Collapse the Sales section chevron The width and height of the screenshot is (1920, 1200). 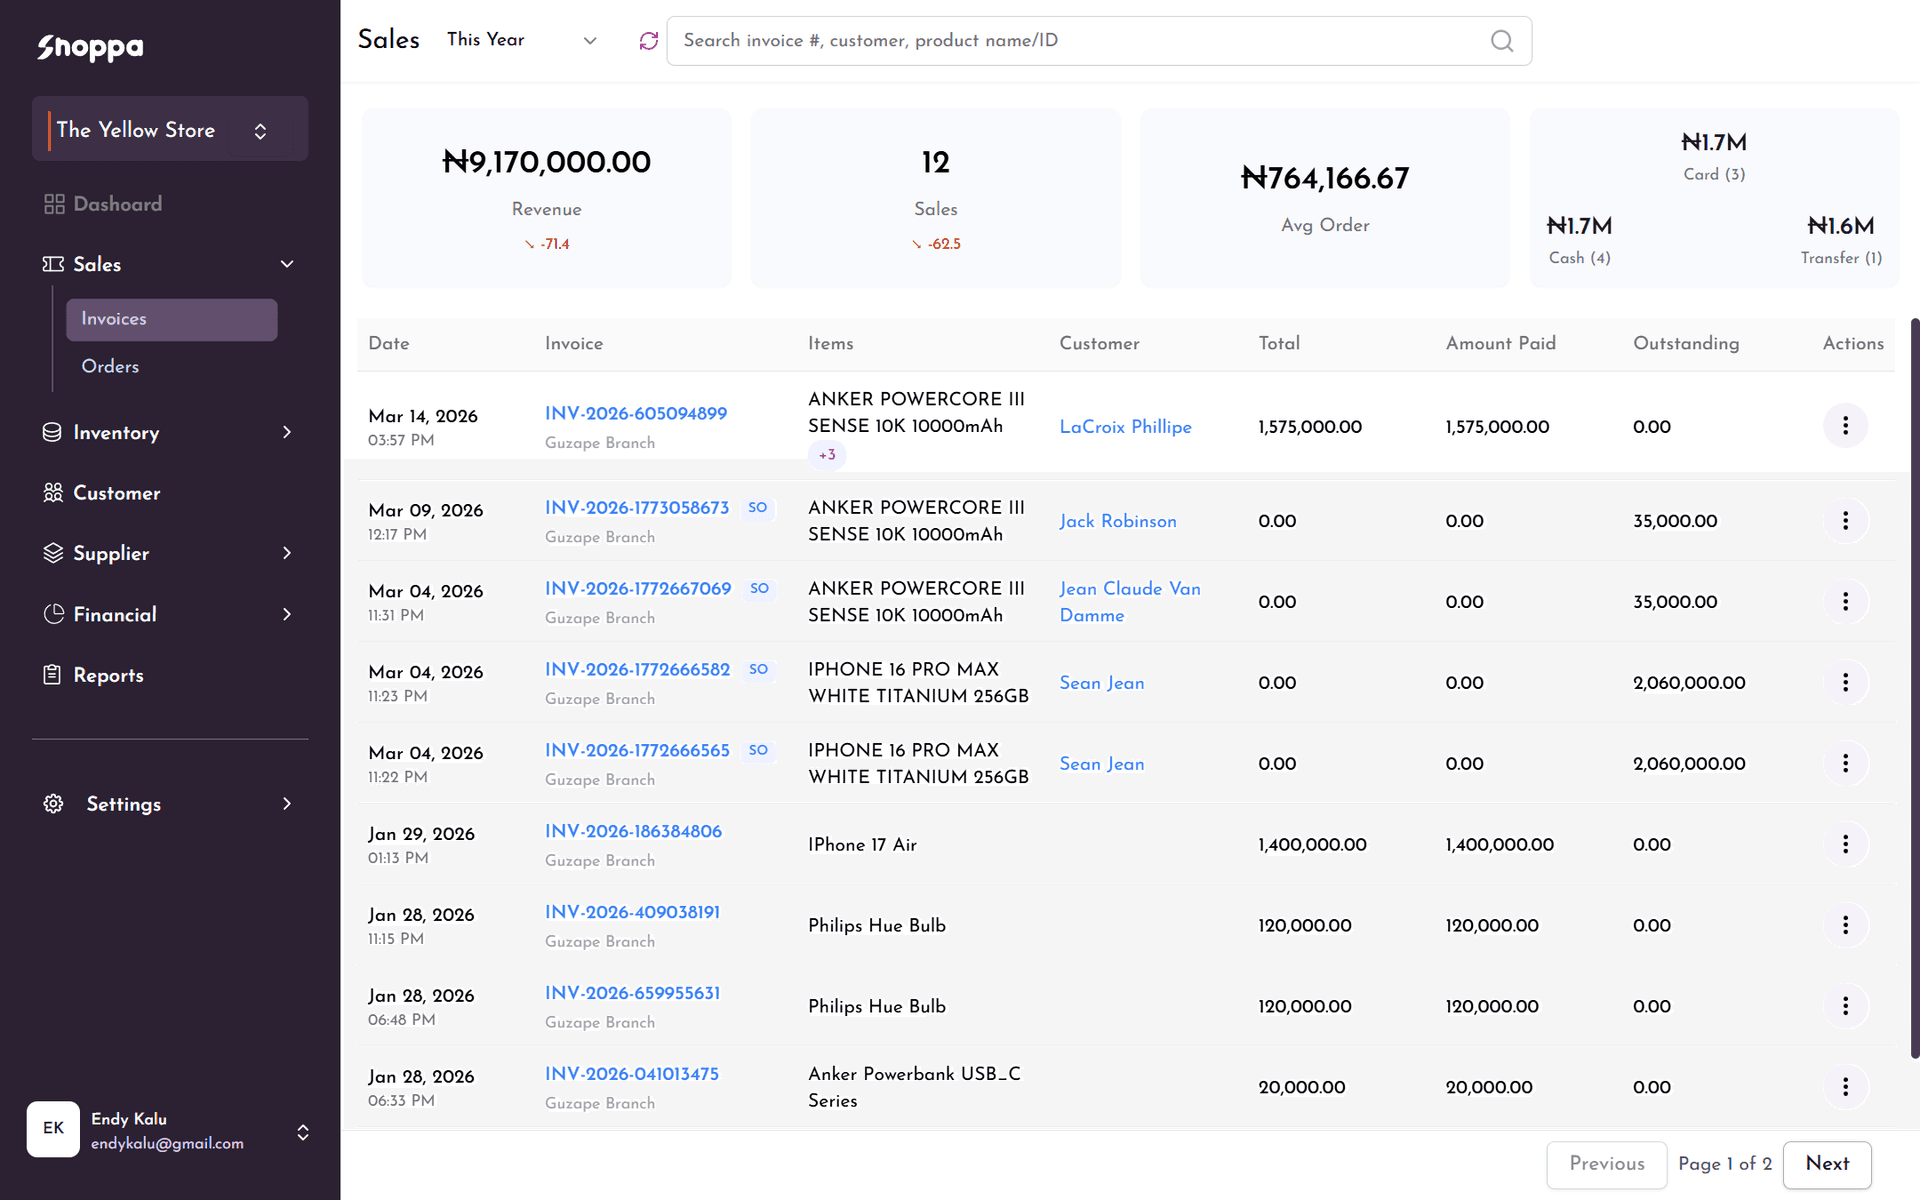tap(286, 264)
